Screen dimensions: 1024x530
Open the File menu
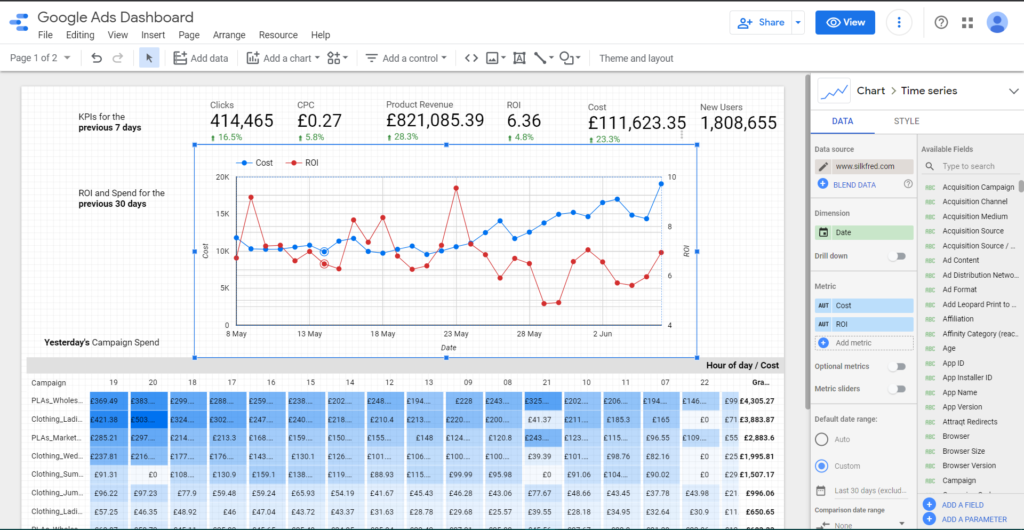click(x=45, y=35)
